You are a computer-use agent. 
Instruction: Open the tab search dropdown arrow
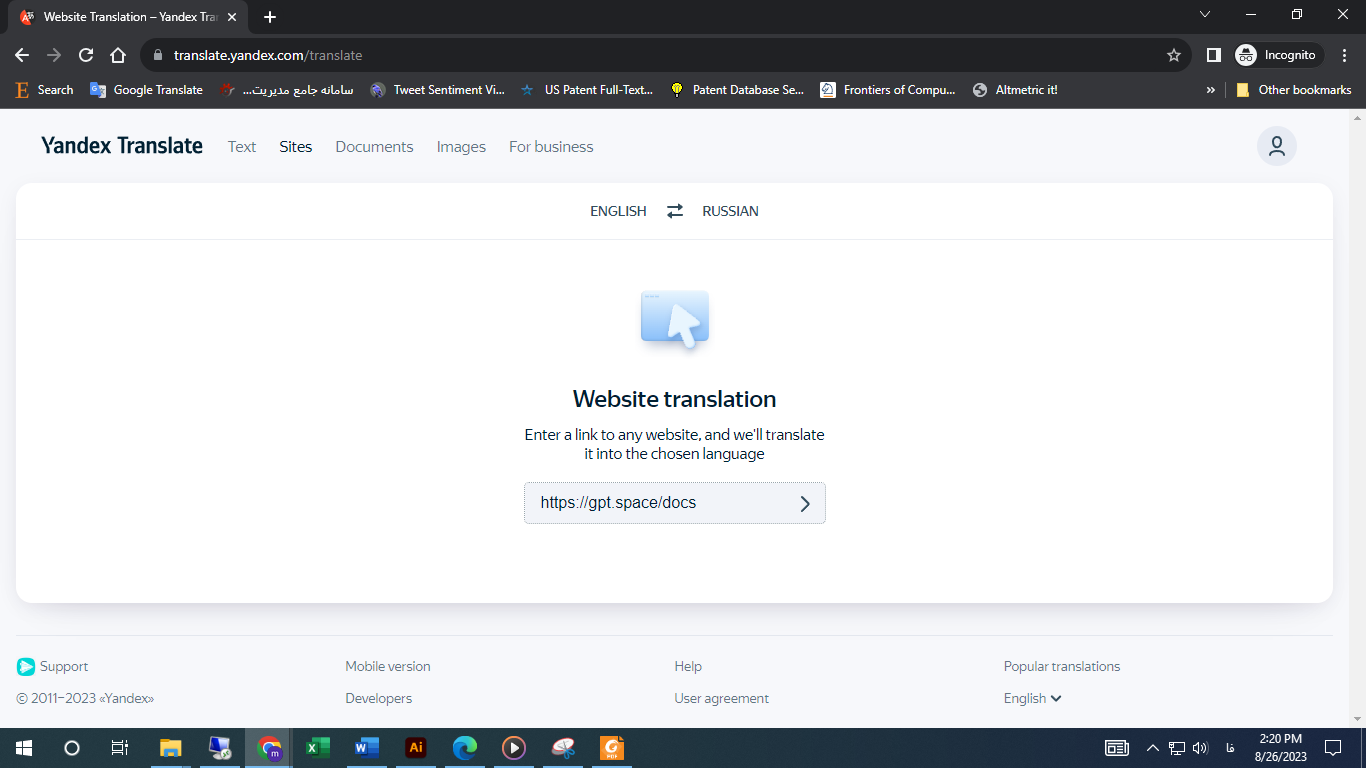pyautogui.click(x=1205, y=14)
